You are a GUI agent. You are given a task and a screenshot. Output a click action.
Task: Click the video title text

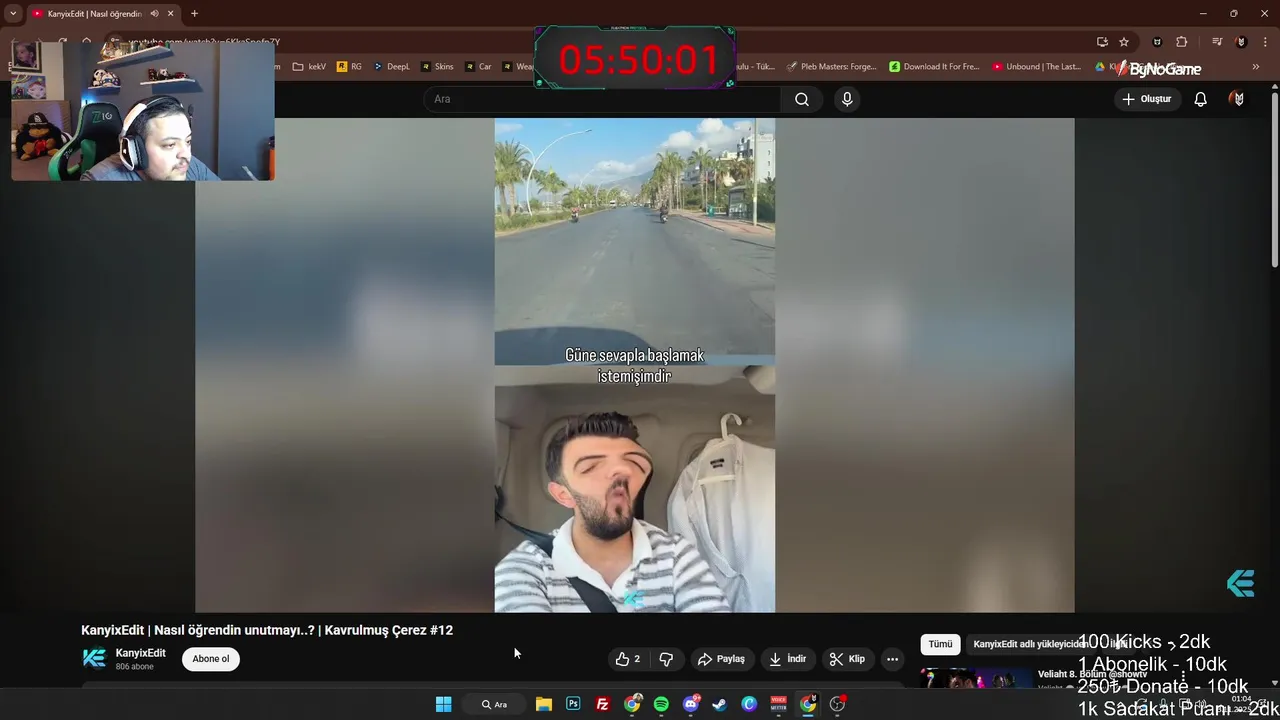pos(267,630)
